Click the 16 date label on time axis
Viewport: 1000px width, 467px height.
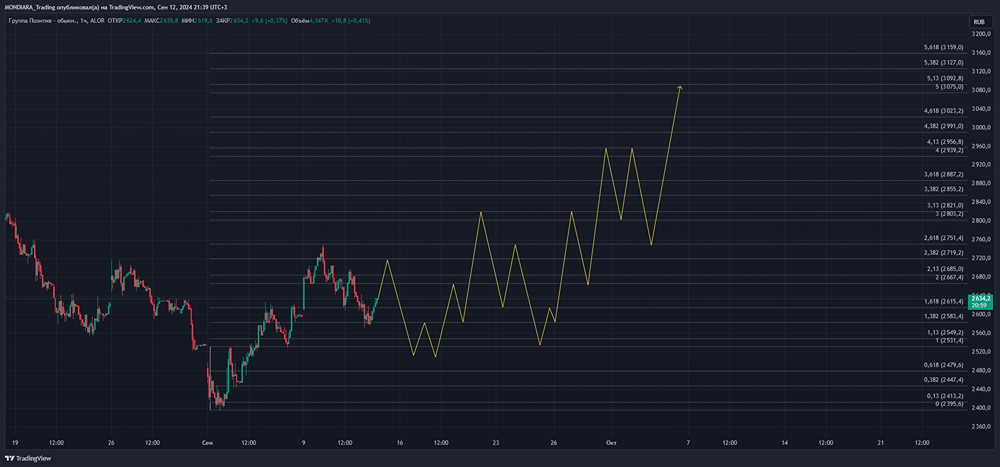400,442
